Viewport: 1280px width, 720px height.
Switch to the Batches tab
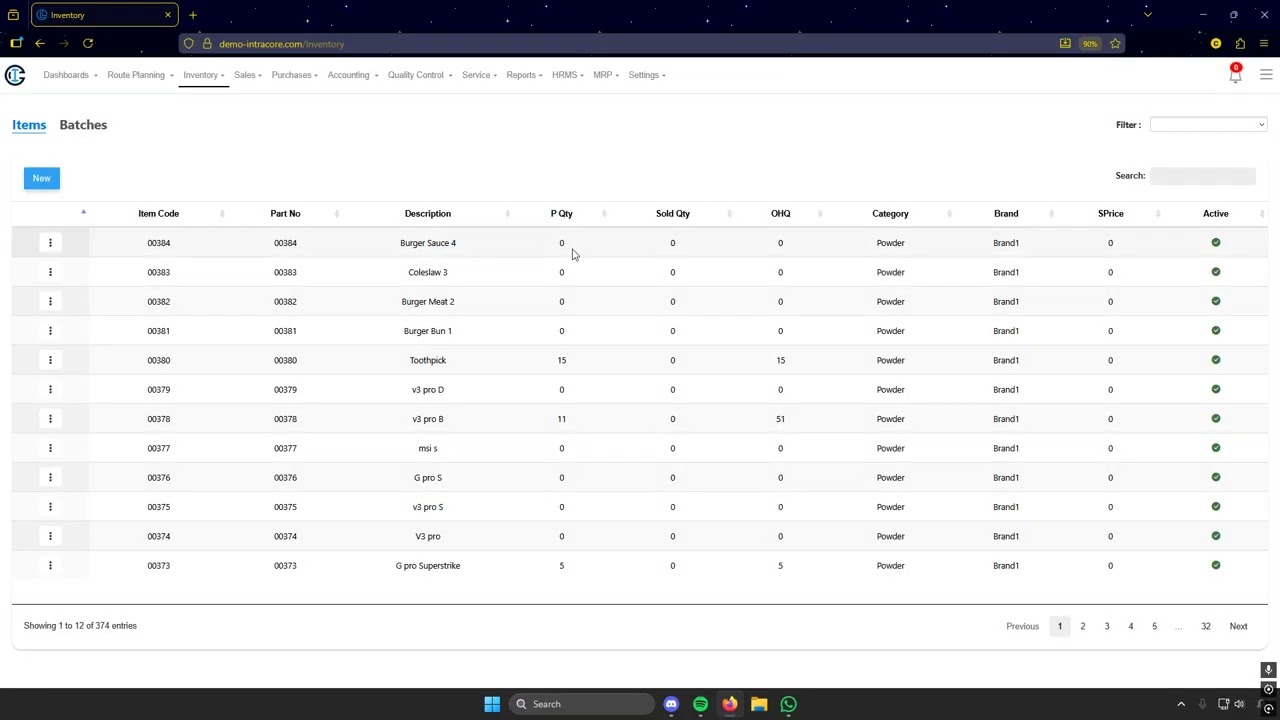83,125
